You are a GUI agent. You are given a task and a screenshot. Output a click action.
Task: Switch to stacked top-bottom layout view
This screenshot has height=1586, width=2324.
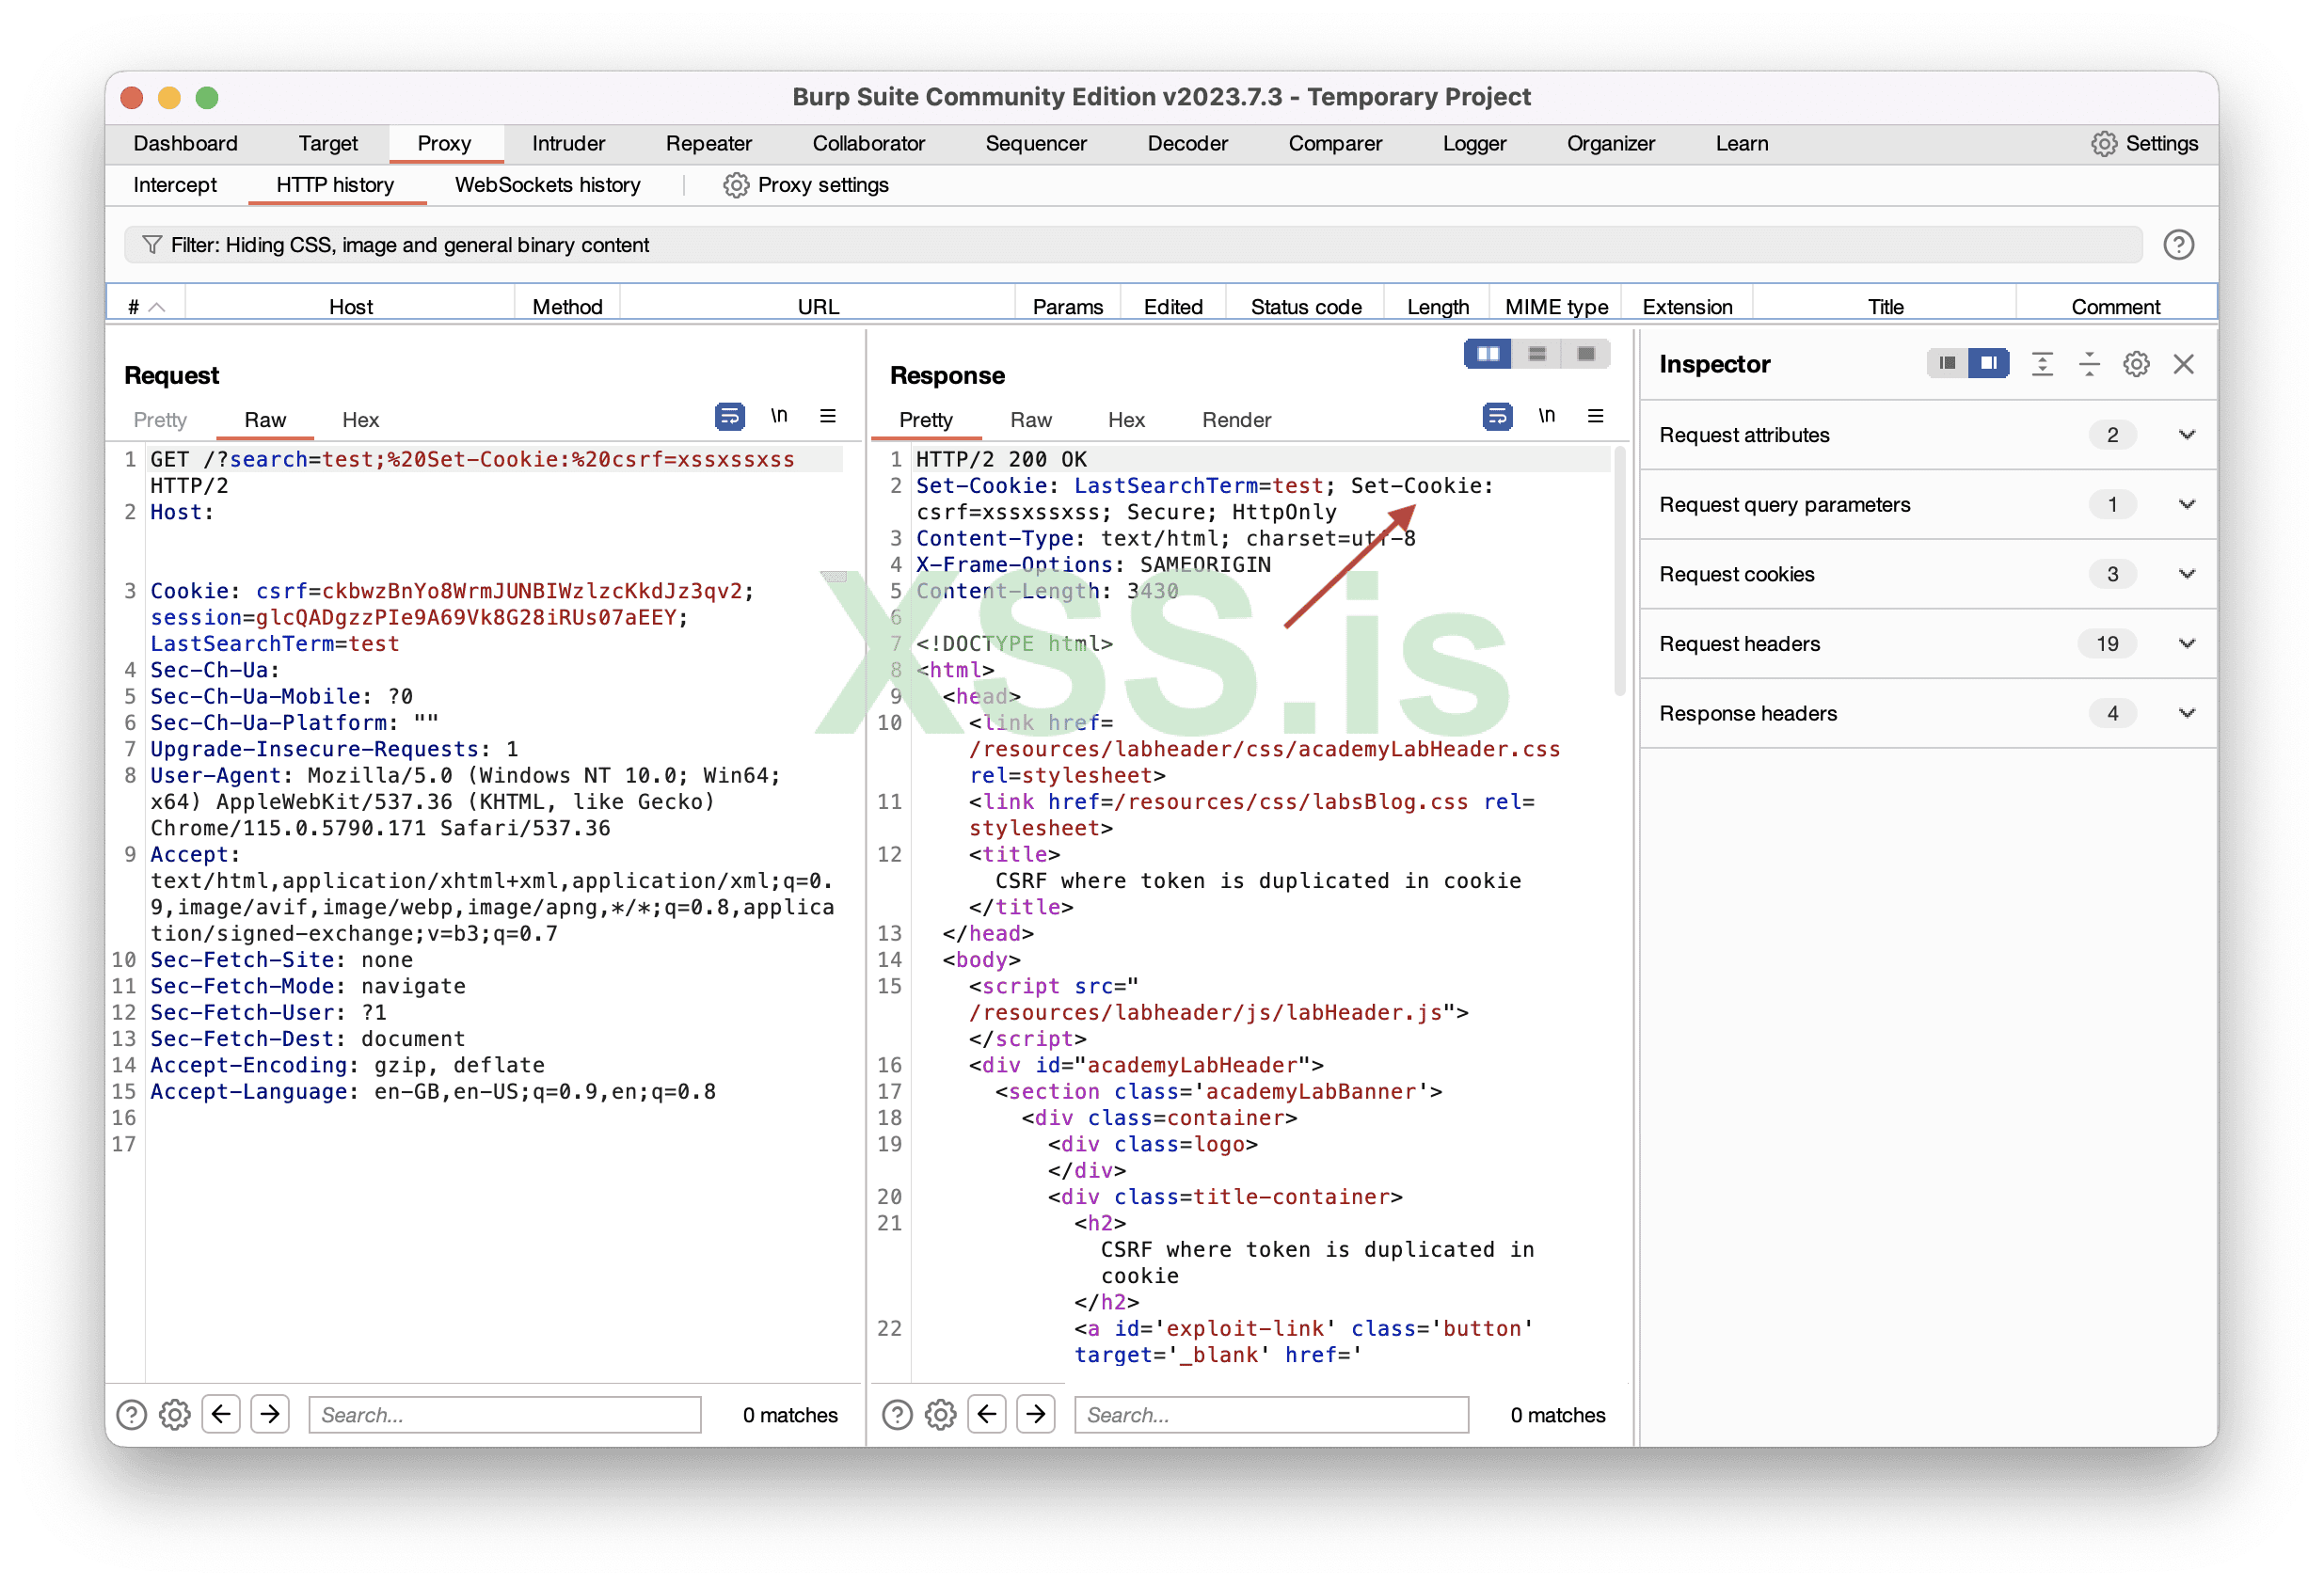(x=1537, y=354)
